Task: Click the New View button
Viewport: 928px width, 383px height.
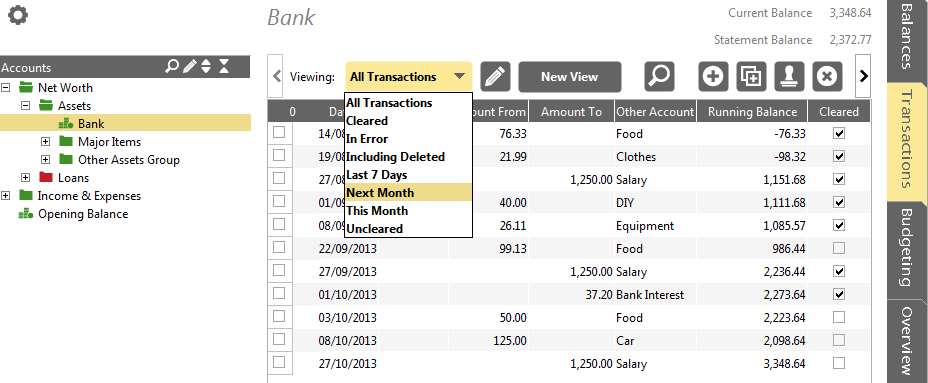Action: (570, 77)
